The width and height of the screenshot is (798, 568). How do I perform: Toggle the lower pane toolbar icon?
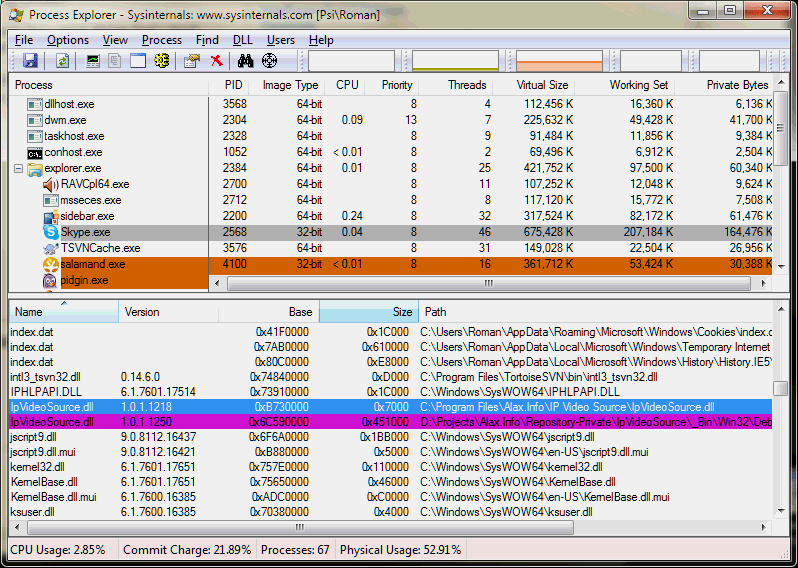[x=138, y=61]
